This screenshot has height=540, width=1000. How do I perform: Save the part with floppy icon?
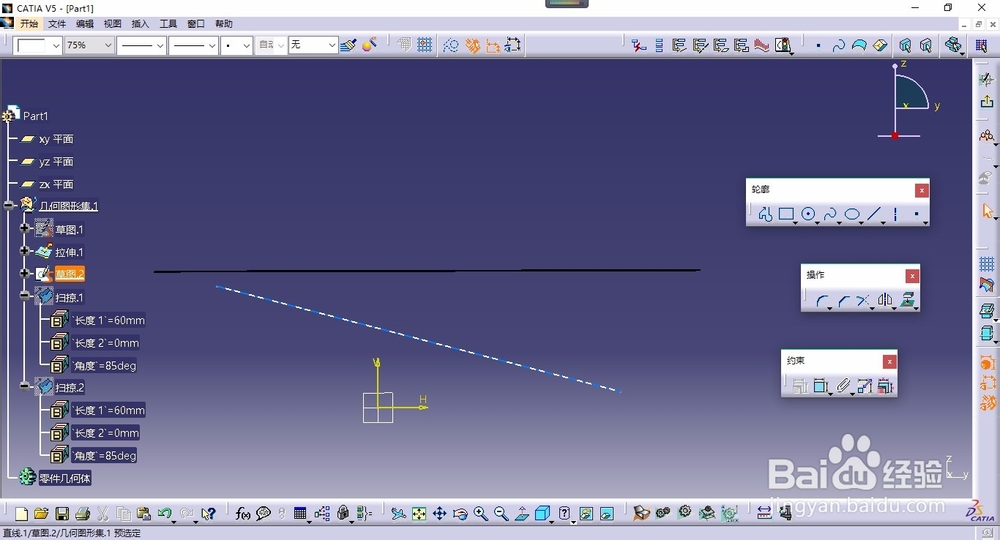(62, 513)
